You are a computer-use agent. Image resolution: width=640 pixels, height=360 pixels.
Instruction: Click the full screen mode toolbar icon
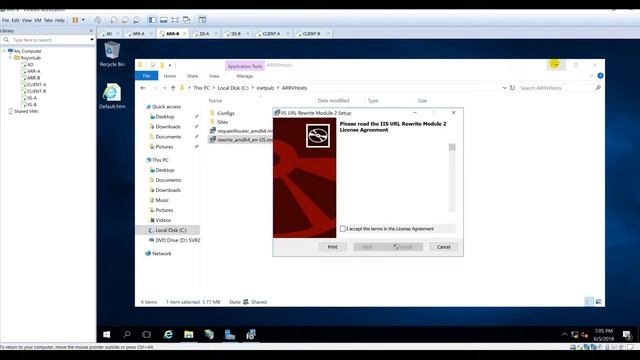pos(175,20)
